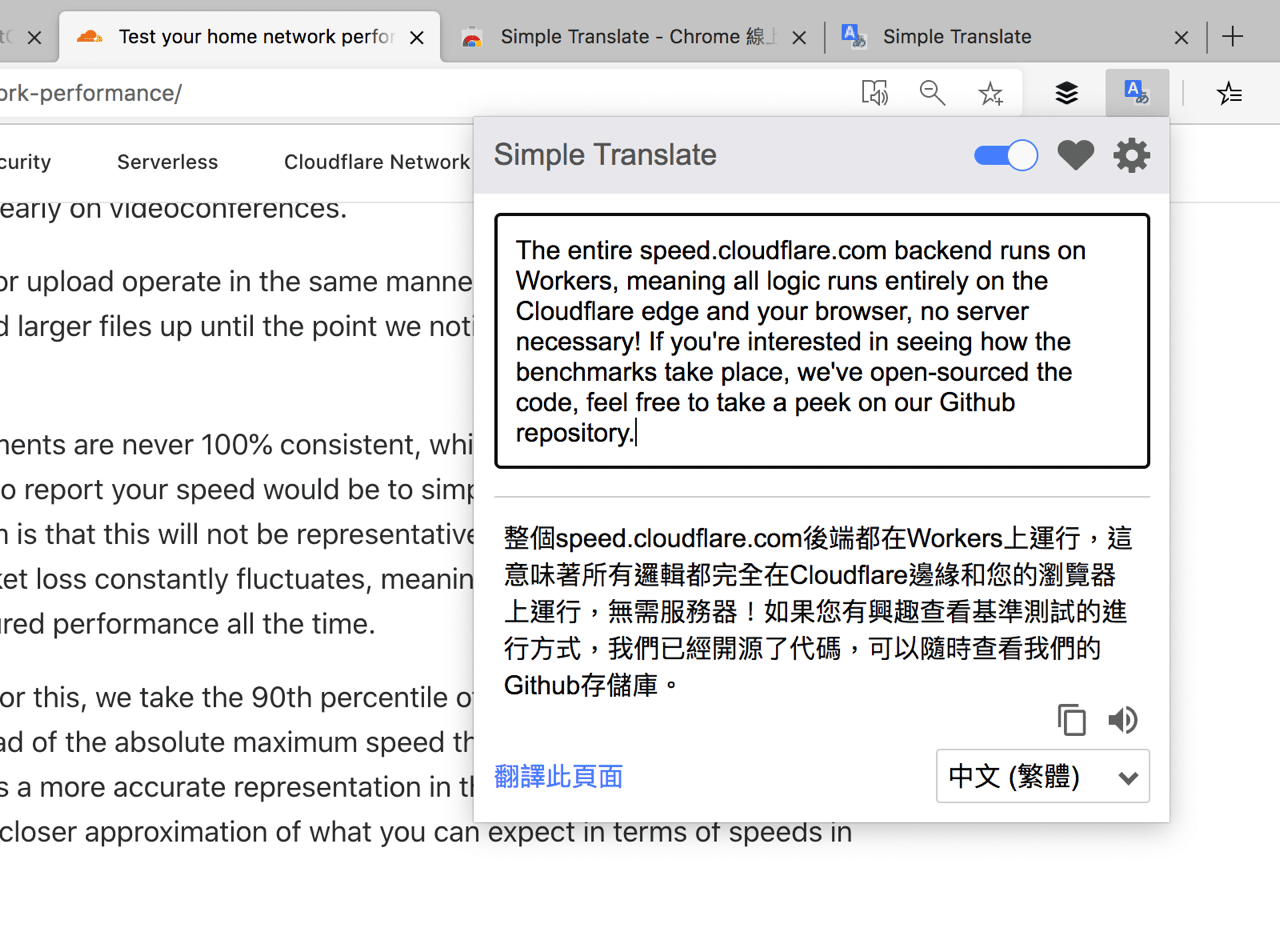Select the zoom magnifier icon in address bar
1280x928 pixels.
coord(932,92)
